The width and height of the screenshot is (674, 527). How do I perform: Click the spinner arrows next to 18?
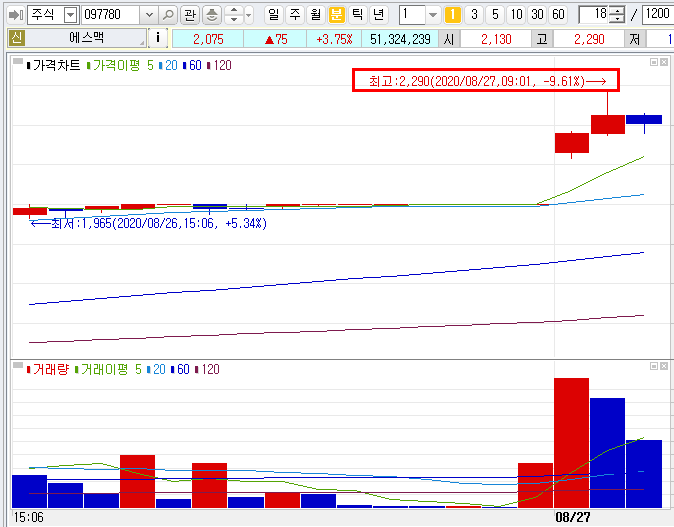tap(617, 15)
